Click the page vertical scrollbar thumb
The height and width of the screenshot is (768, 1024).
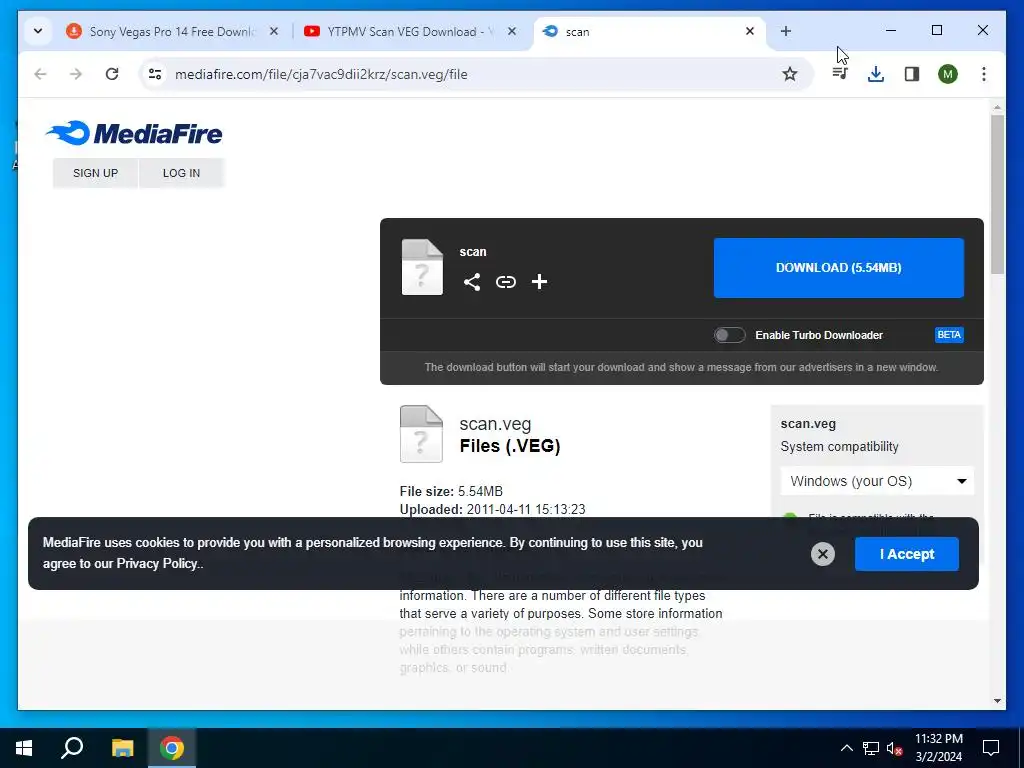(x=997, y=195)
